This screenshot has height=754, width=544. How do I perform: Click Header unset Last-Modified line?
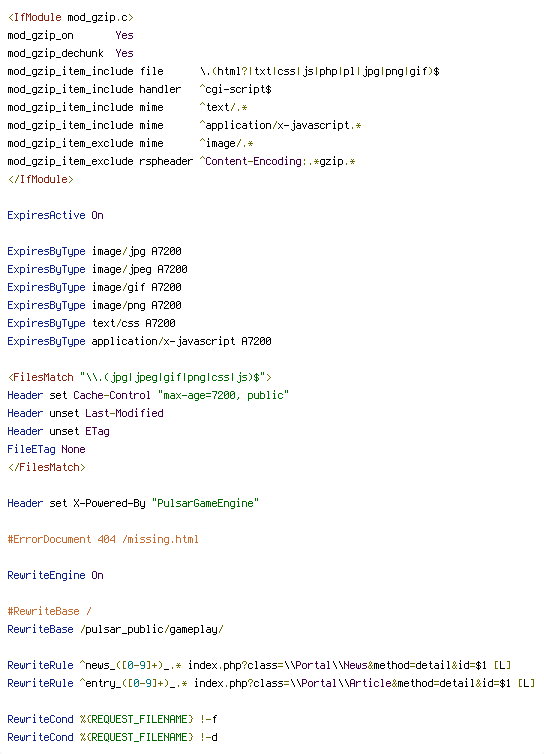[x=85, y=414]
